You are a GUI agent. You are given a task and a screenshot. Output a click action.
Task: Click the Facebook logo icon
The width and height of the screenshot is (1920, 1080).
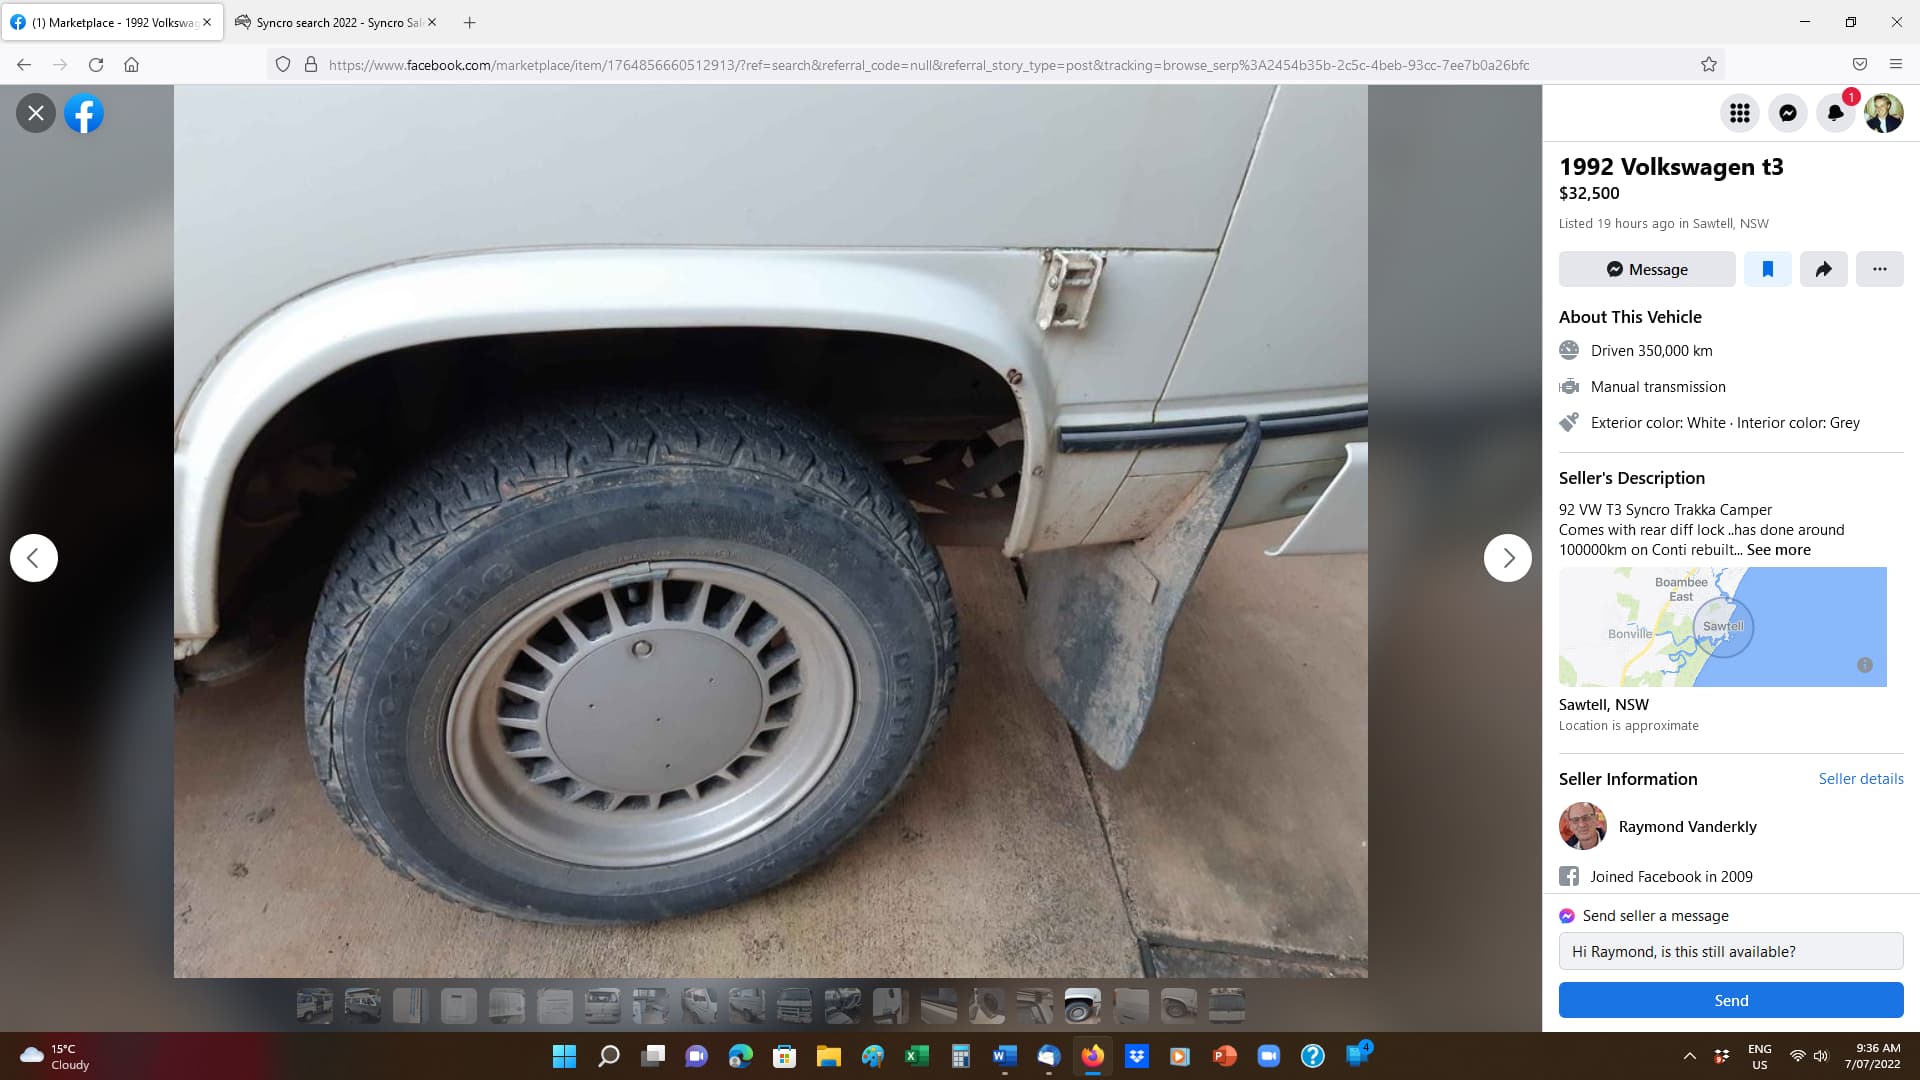coord(84,113)
